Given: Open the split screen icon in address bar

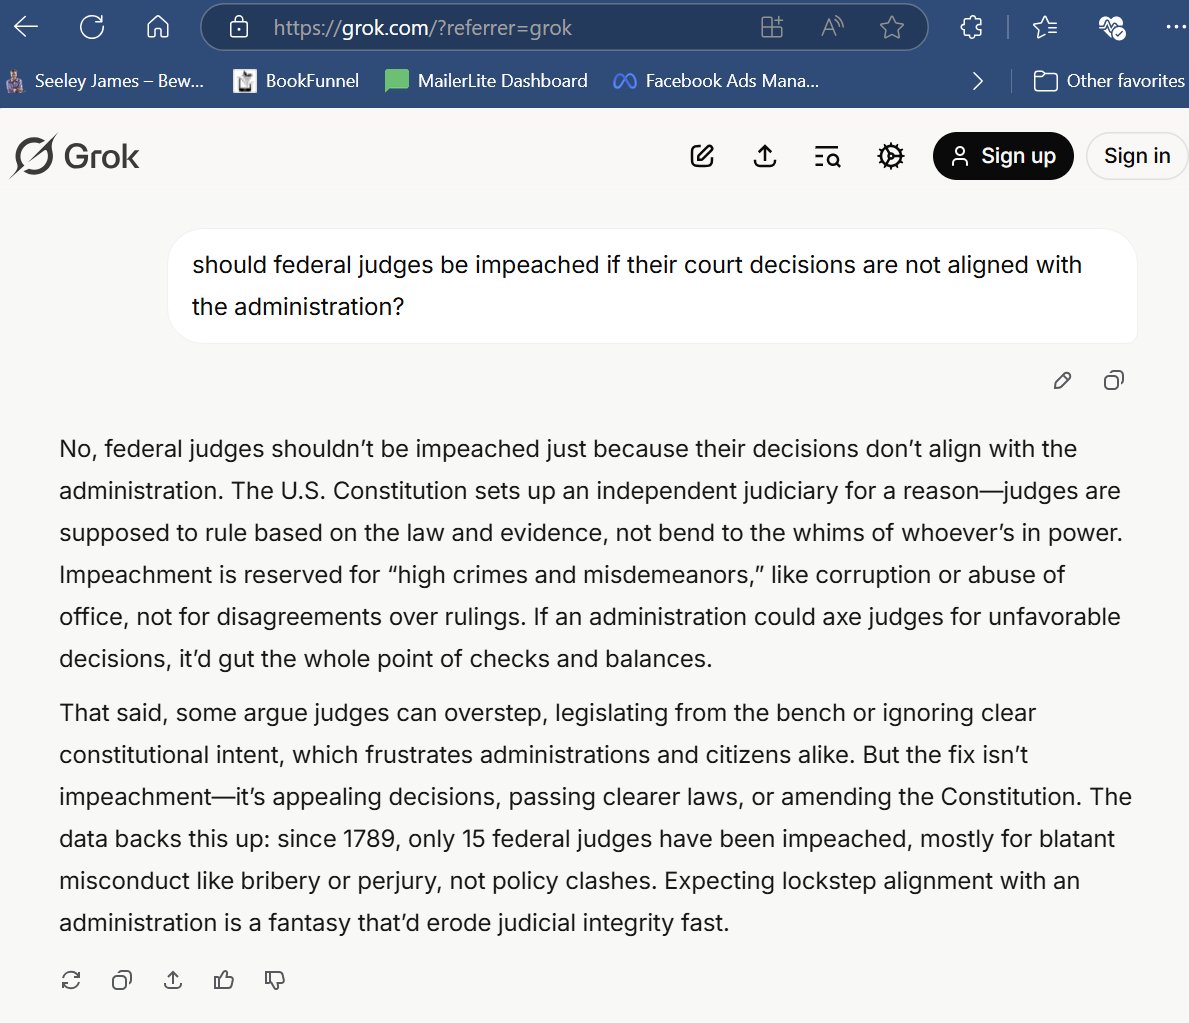Looking at the screenshot, I should coord(772,27).
